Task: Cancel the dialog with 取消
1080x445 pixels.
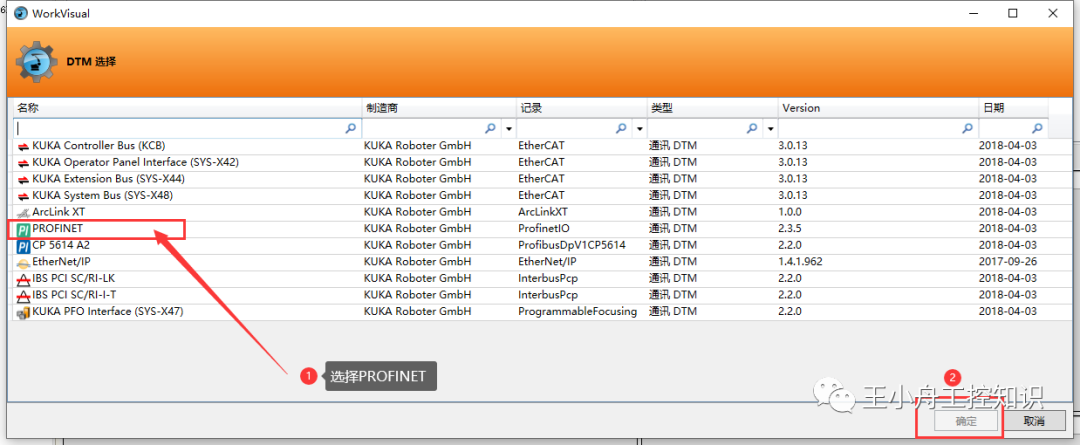Action: coord(1034,422)
